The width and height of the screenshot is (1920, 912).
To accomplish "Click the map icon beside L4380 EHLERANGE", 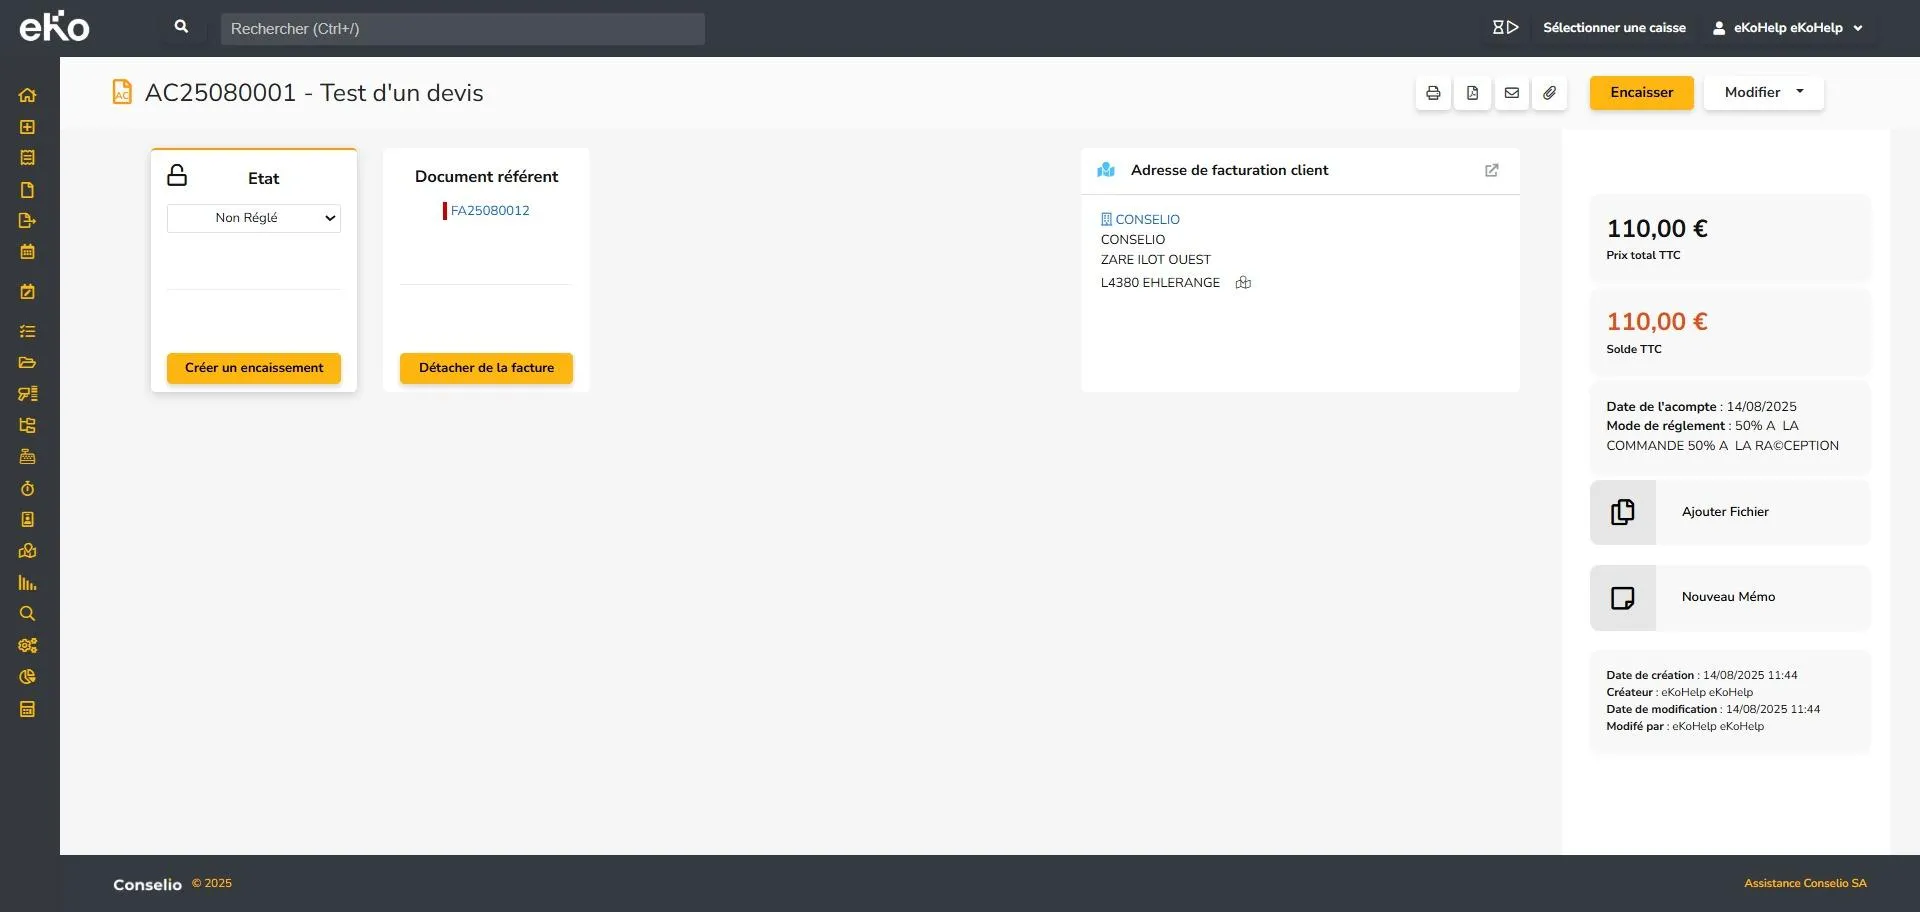I will tap(1243, 283).
